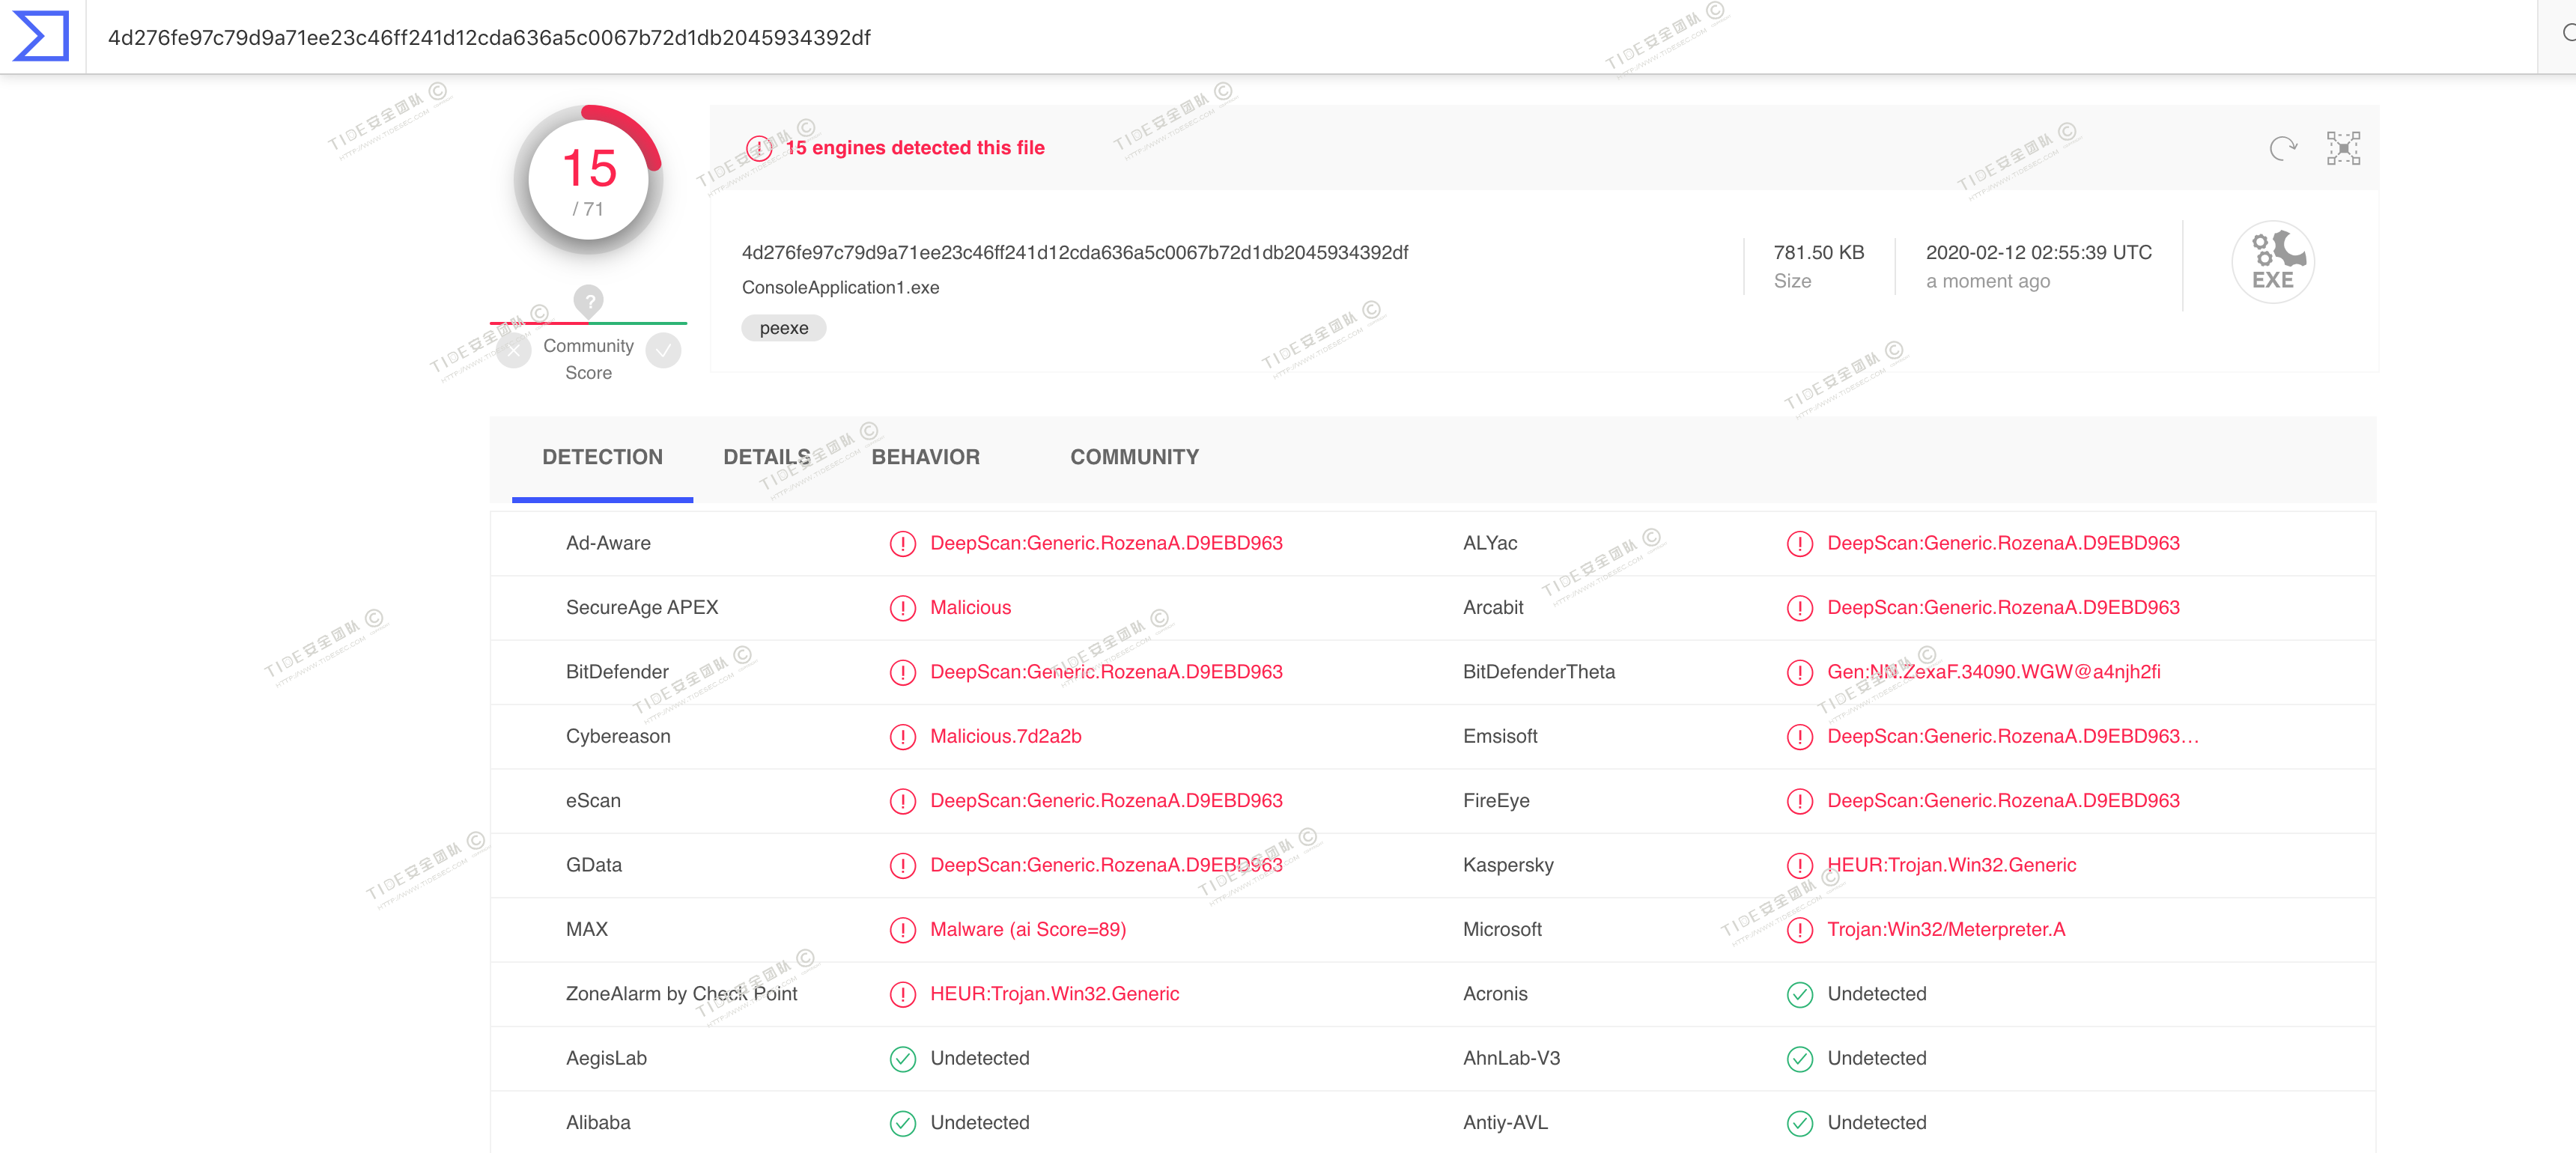This screenshot has height=1153, width=2576.
Task: Switch to the DETAILS tab
Action: pyautogui.click(x=766, y=457)
